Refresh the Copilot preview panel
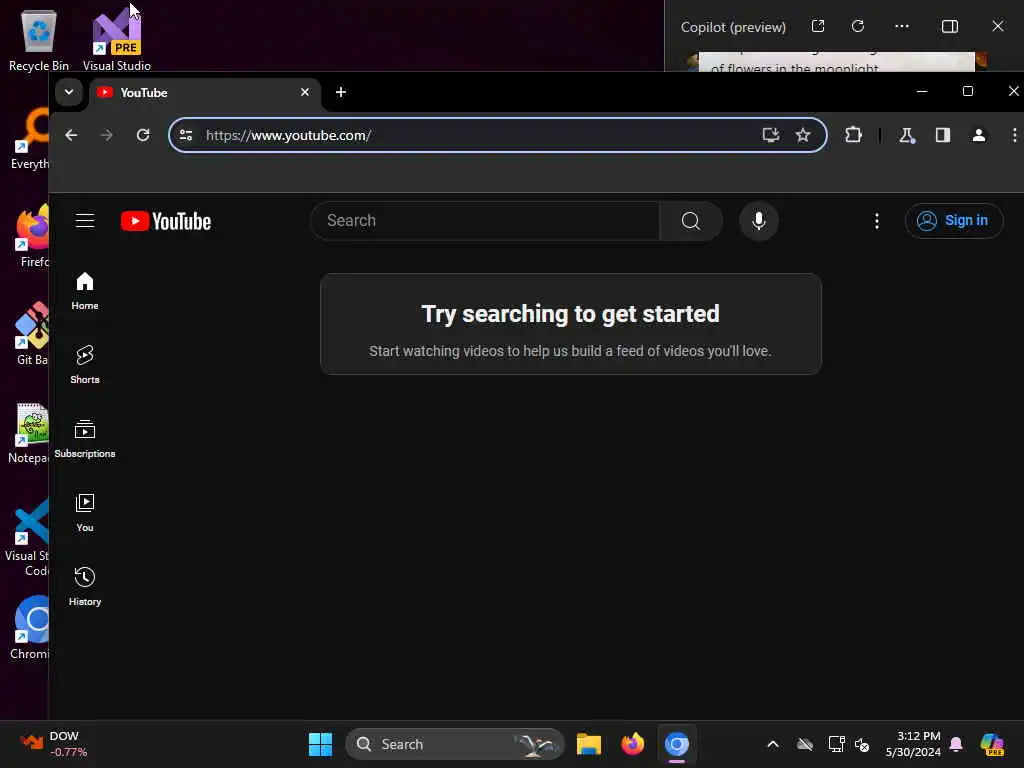Image resolution: width=1024 pixels, height=768 pixels. click(x=857, y=26)
